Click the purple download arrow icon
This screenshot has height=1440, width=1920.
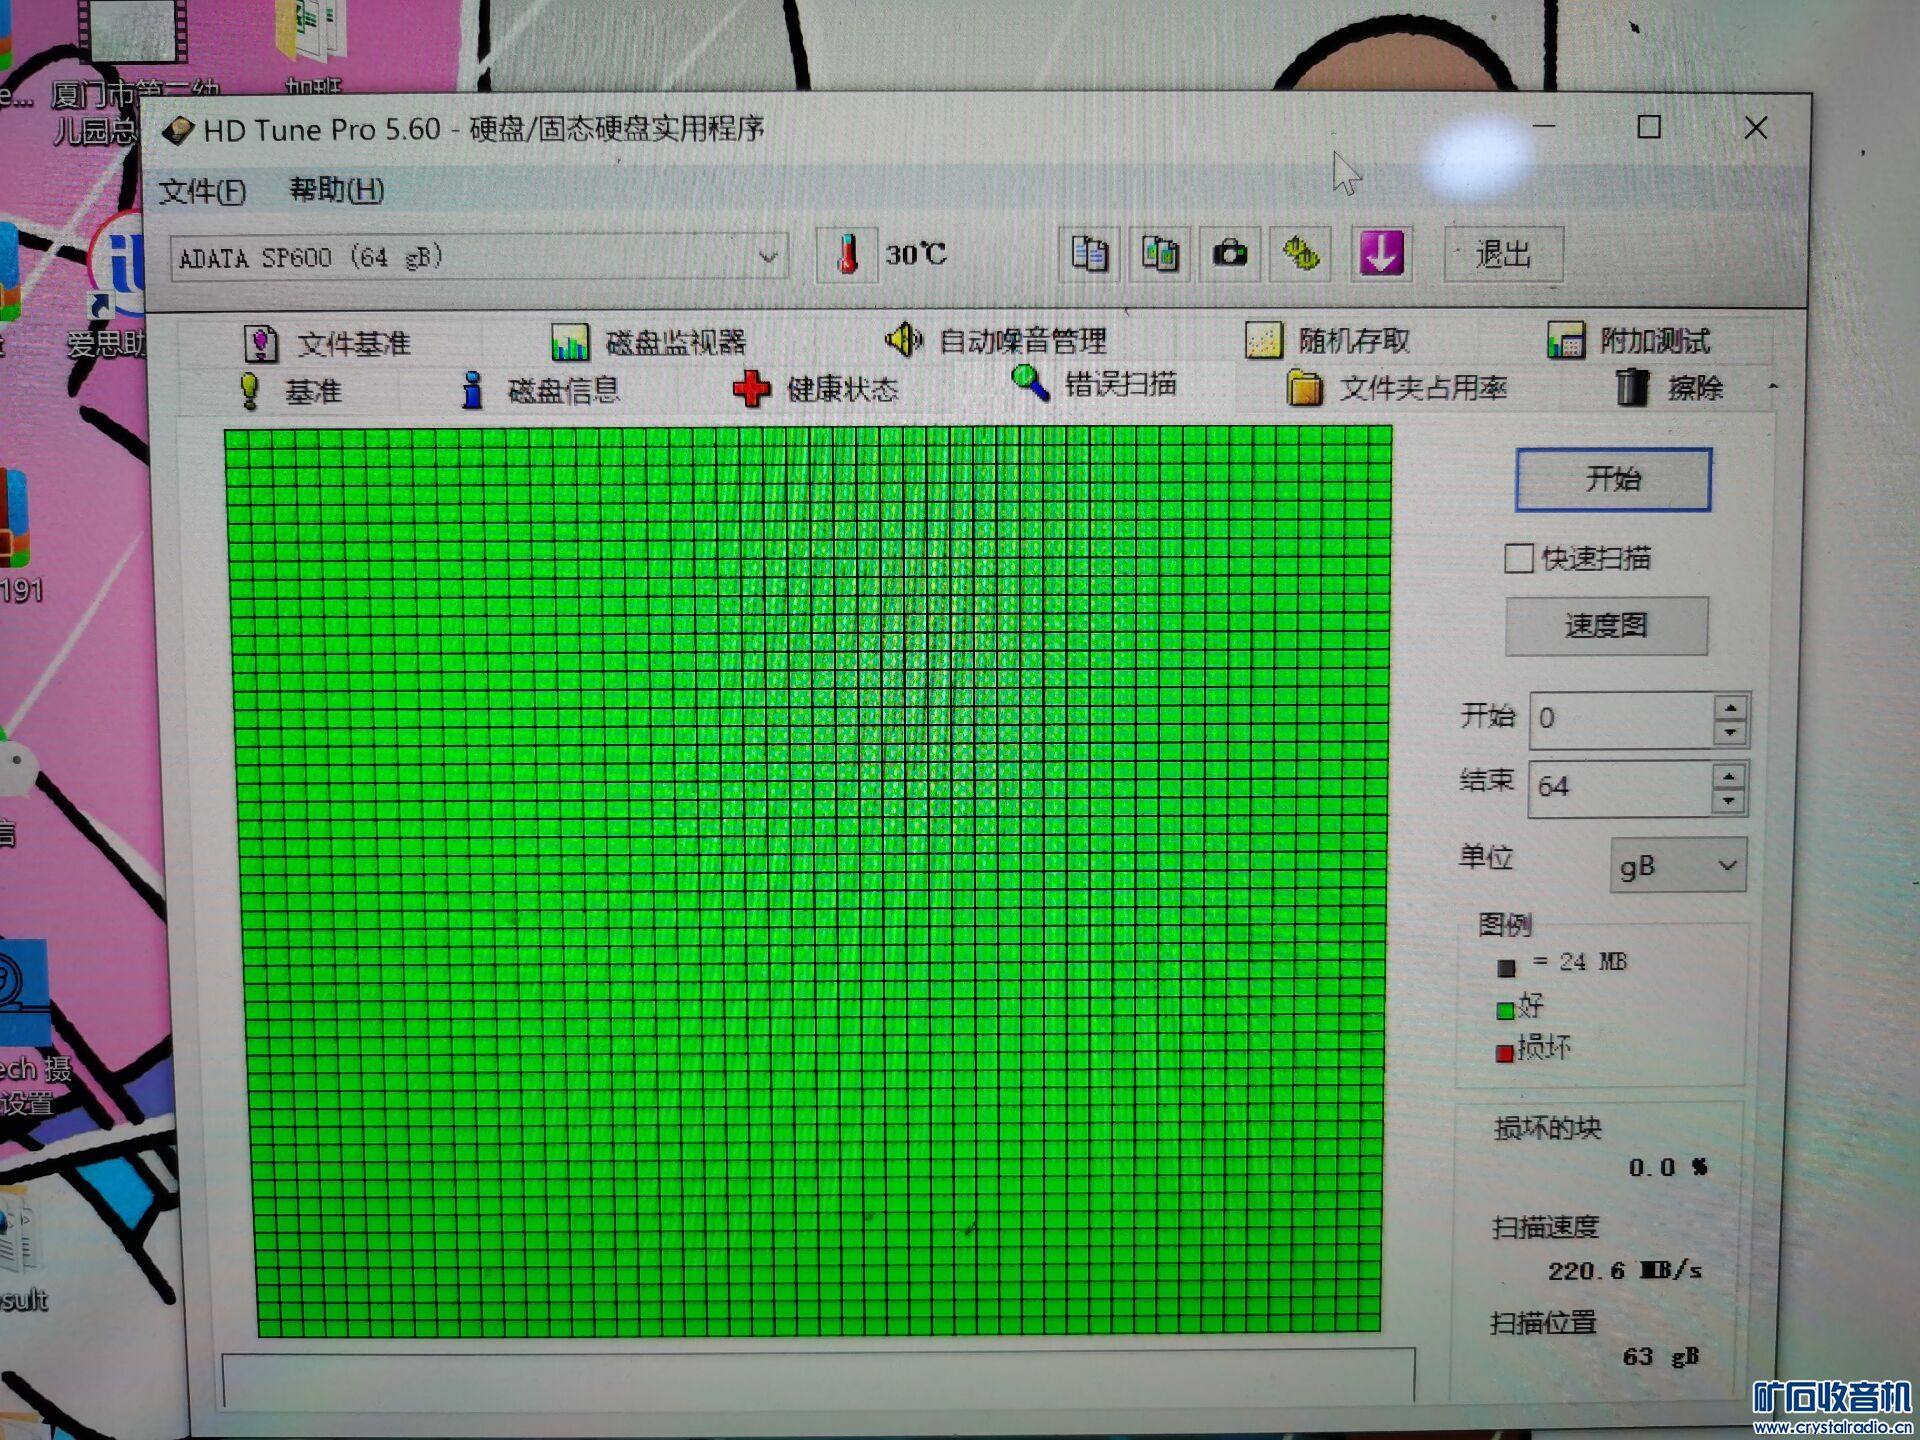[1381, 253]
